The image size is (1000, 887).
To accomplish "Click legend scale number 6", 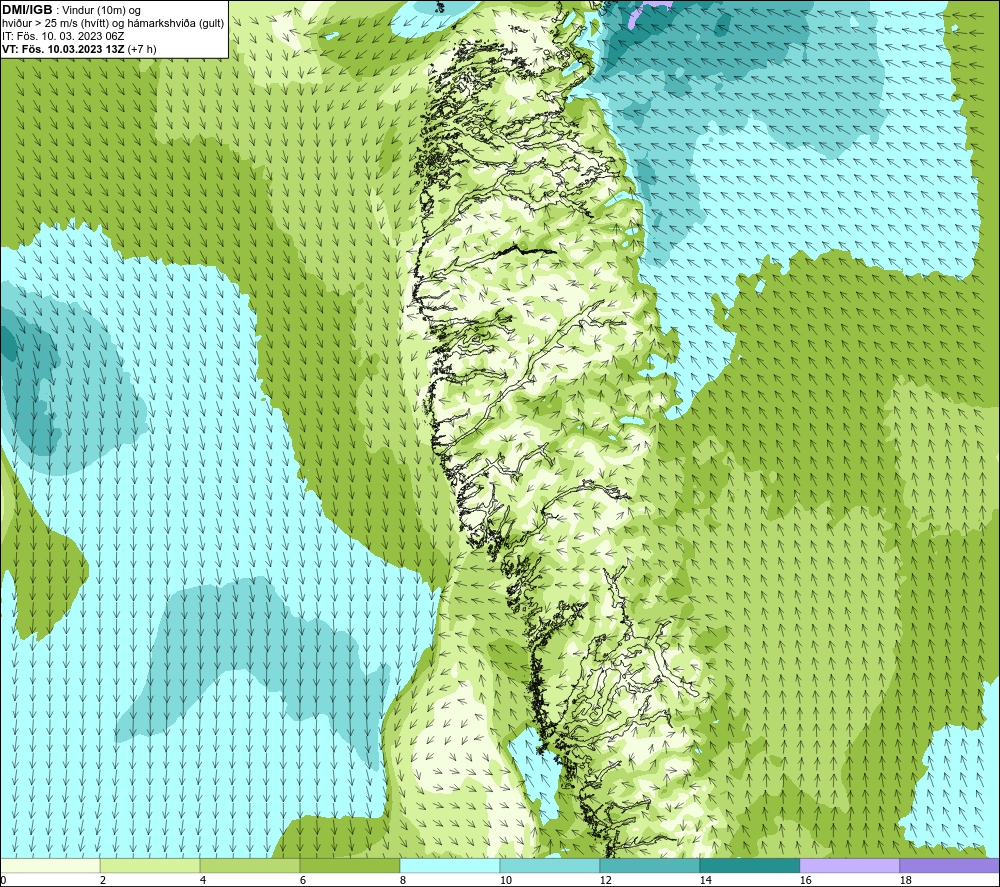I will pos(303,881).
